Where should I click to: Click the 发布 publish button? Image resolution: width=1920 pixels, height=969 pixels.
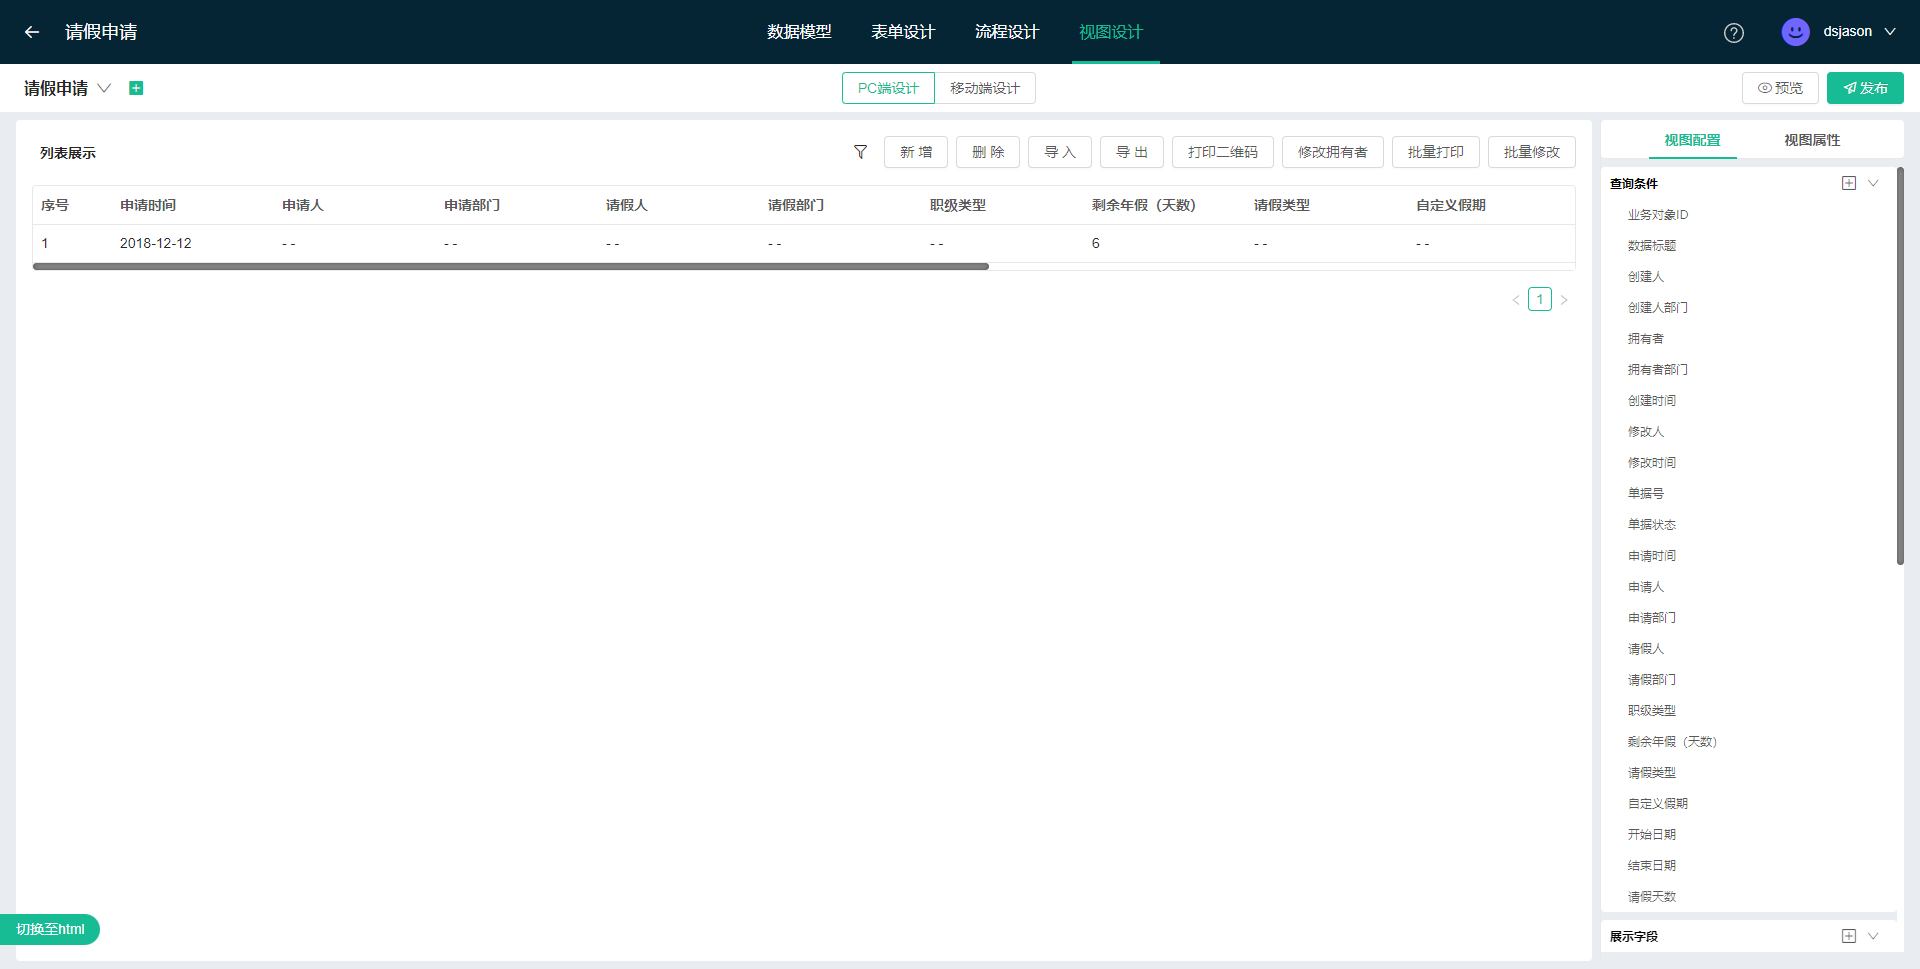[1865, 88]
